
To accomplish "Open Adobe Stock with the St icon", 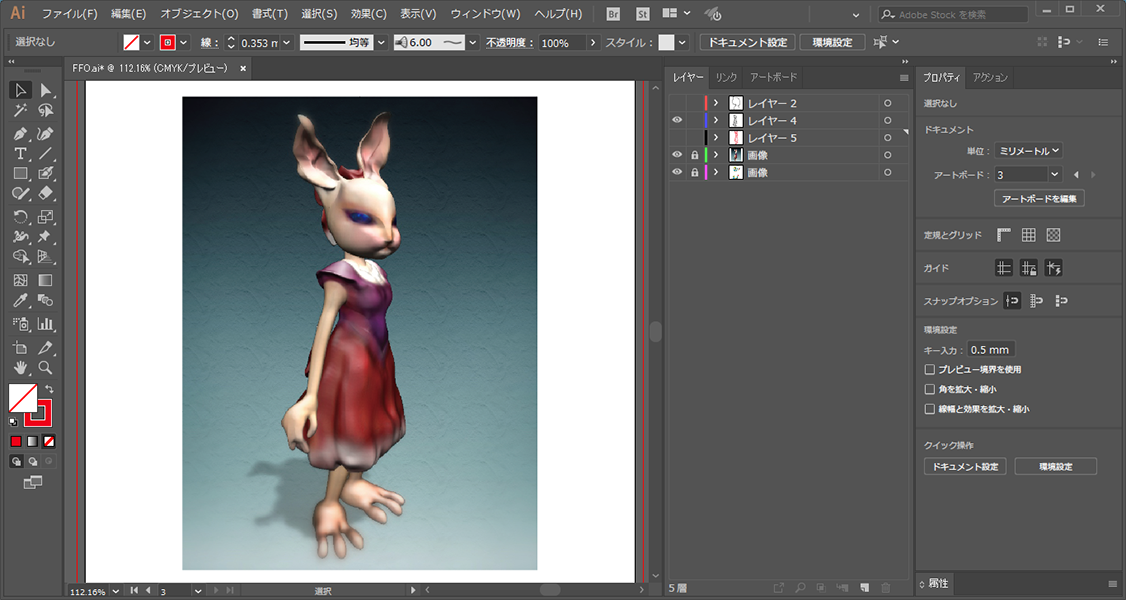I will pos(643,14).
